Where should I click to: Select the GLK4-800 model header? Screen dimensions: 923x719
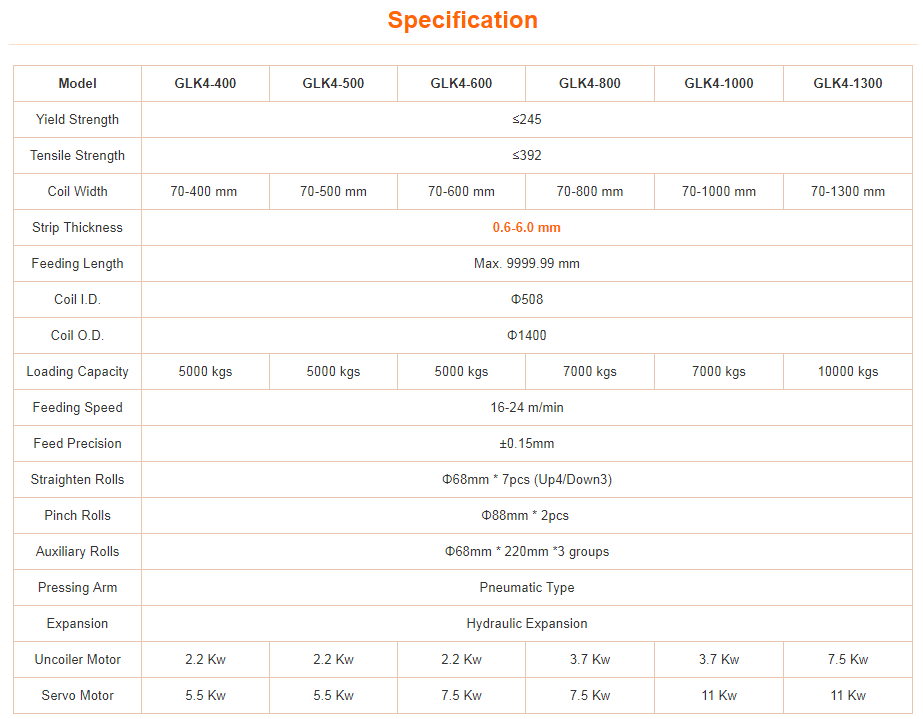pyautogui.click(x=590, y=84)
